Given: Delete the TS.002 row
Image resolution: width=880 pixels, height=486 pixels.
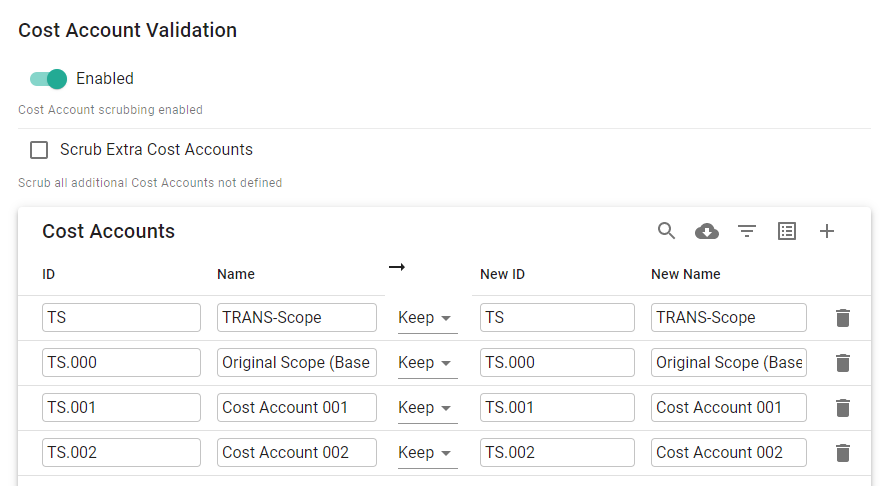Looking at the screenshot, I should [x=842, y=453].
